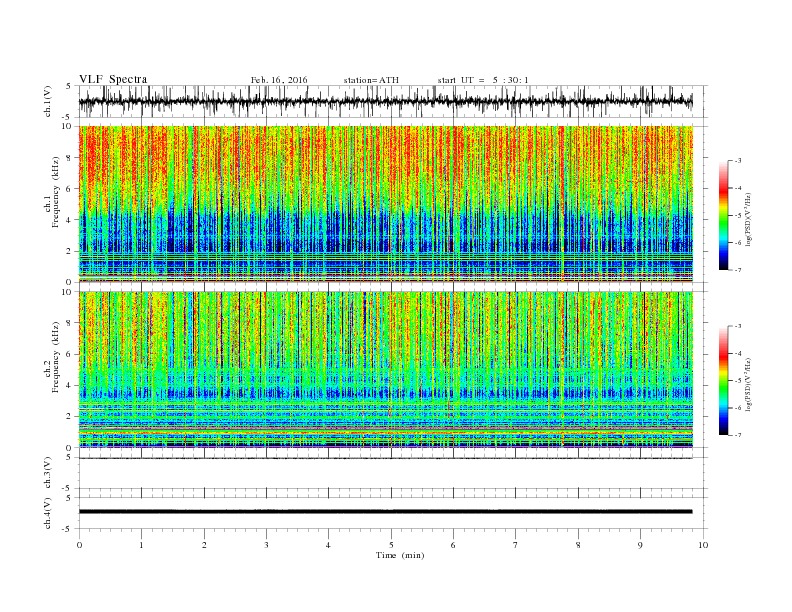Click the ch.2 colorbar "log(PSD)(V²/Hz)" label
Image resolution: width=792 pixels, height=612 pixels.
pyautogui.click(x=748, y=384)
